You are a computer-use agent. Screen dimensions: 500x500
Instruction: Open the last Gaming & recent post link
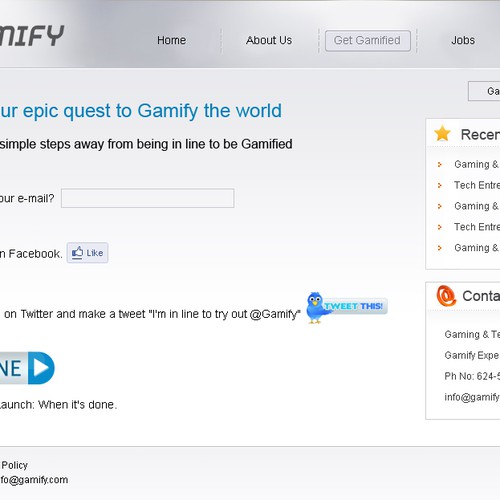[477, 248]
